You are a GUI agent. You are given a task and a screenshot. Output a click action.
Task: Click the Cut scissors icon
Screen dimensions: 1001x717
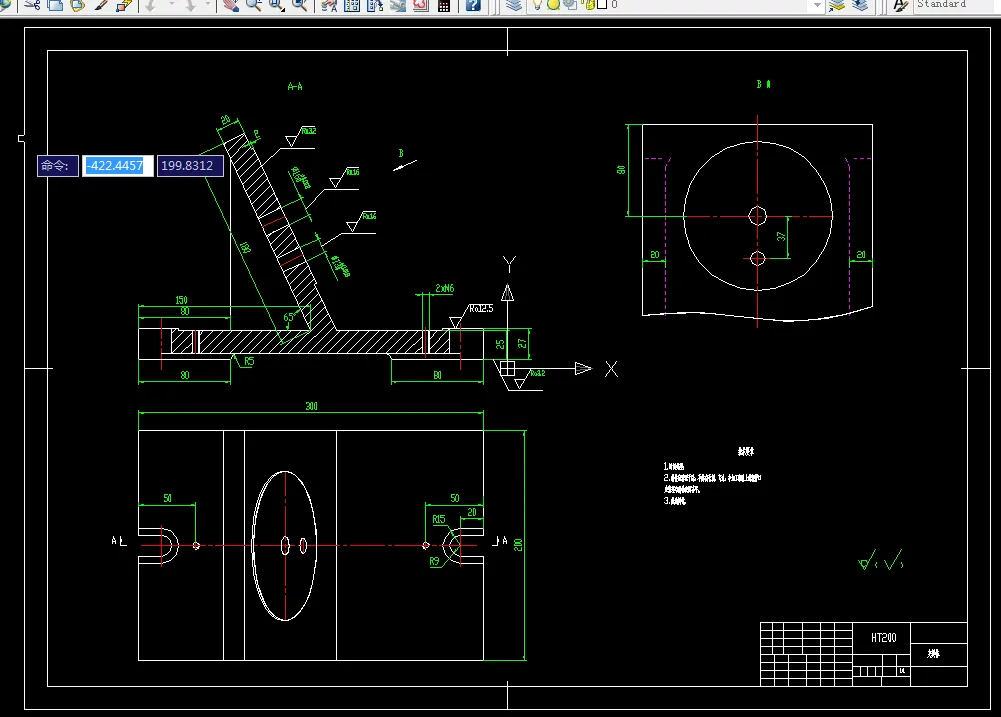coord(32,5)
